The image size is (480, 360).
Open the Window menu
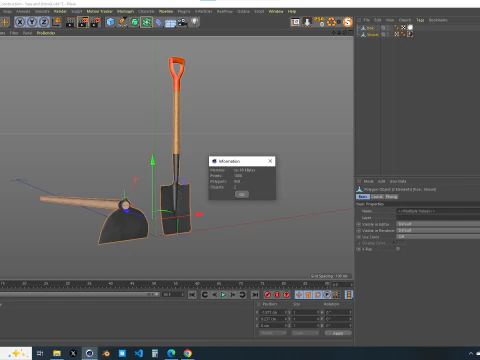point(276,11)
